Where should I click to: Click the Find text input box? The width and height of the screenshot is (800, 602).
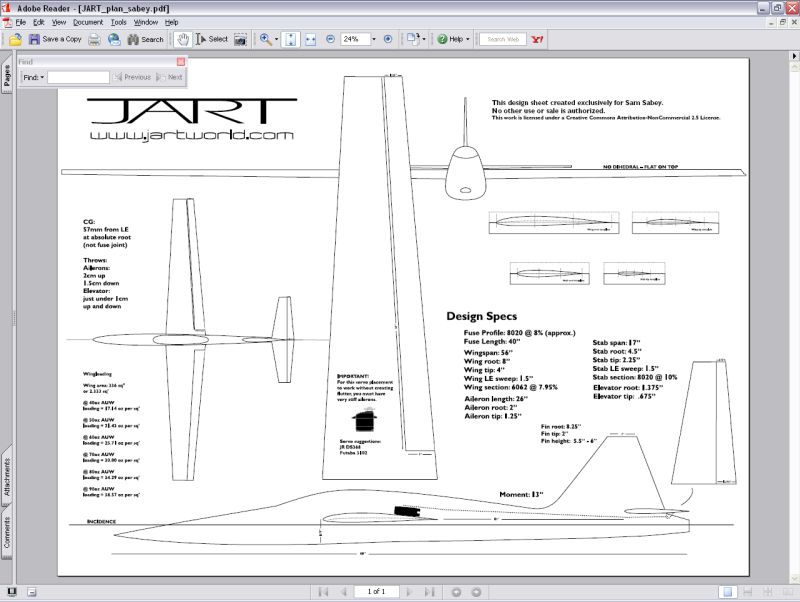pyautogui.click(x=78, y=77)
